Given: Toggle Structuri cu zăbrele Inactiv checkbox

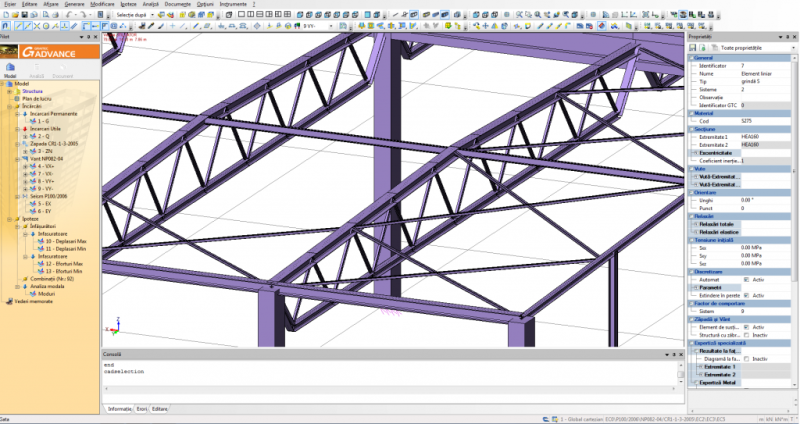Looking at the screenshot, I should 747,334.
